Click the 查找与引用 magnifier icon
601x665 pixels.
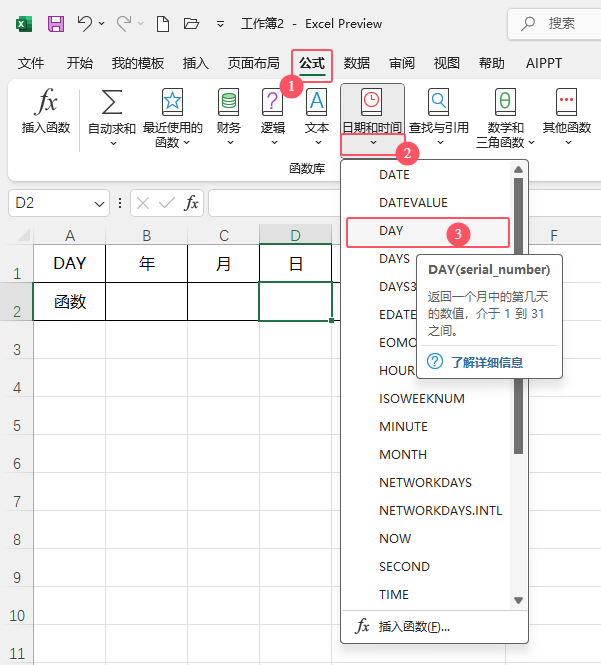(438, 102)
